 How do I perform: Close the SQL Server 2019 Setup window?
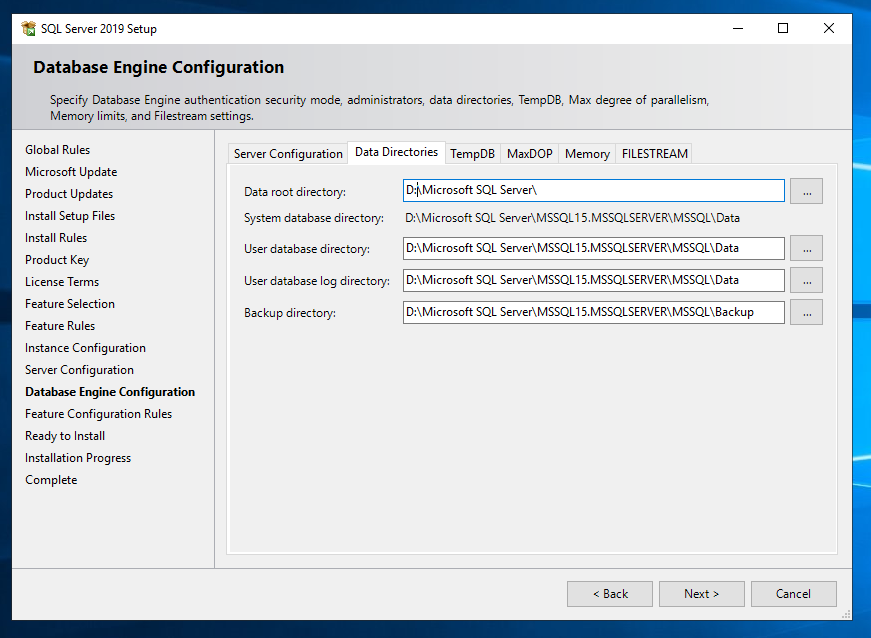pos(829,28)
